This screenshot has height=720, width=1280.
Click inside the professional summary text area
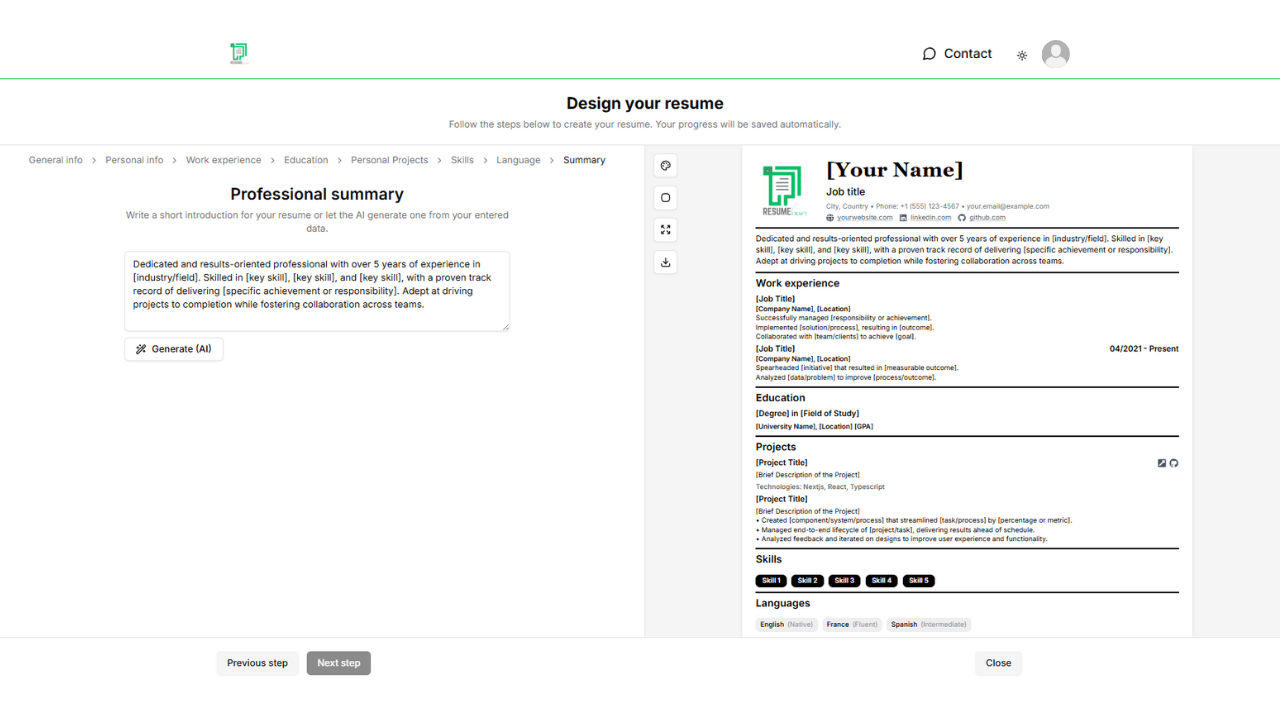coord(317,290)
